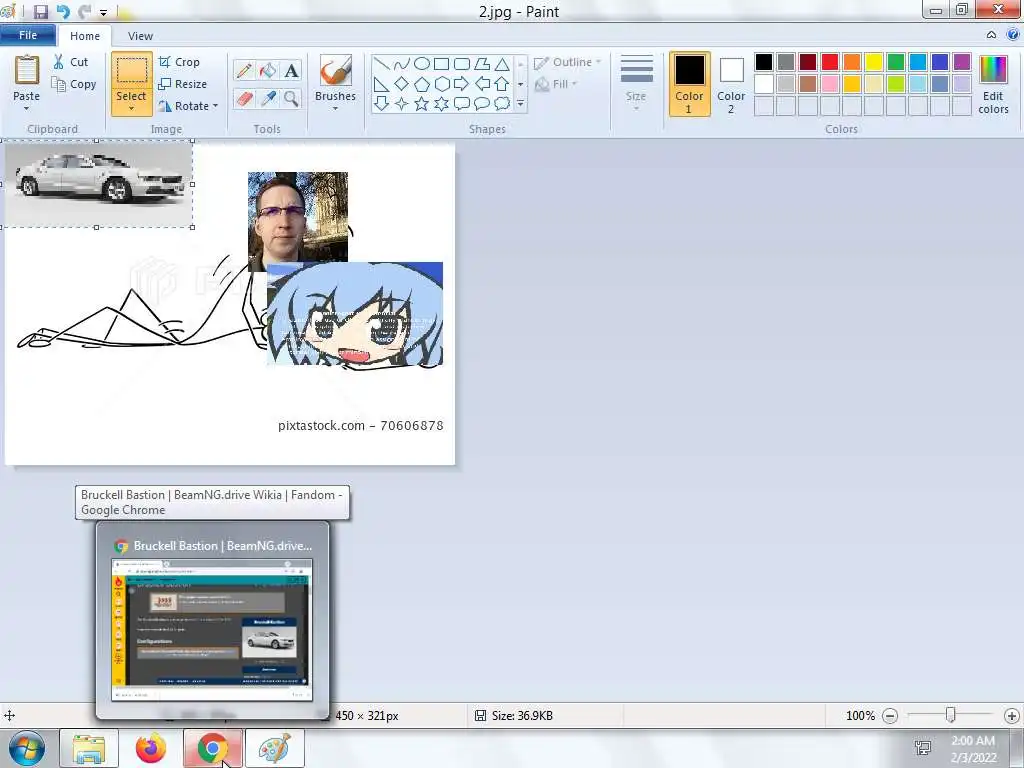The height and width of the screenshot is (768, 1024).
Task: Choose the Rounded rectangle shape
Action: [x=462, y=63]
